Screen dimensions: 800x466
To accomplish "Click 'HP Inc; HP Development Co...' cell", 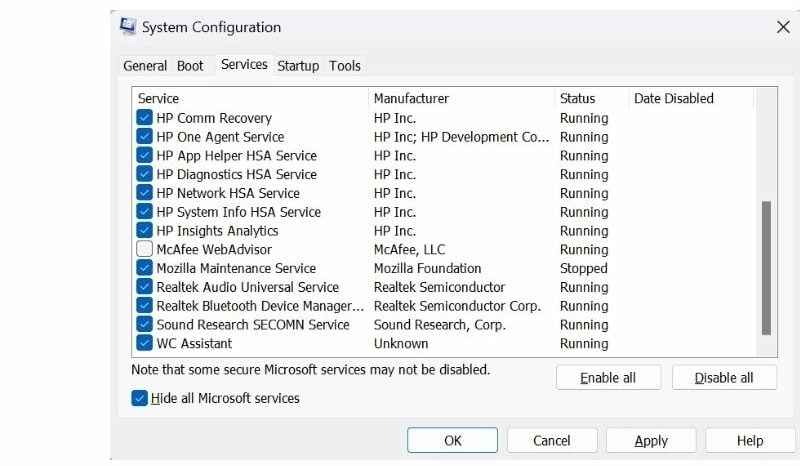I will [461, 137].
